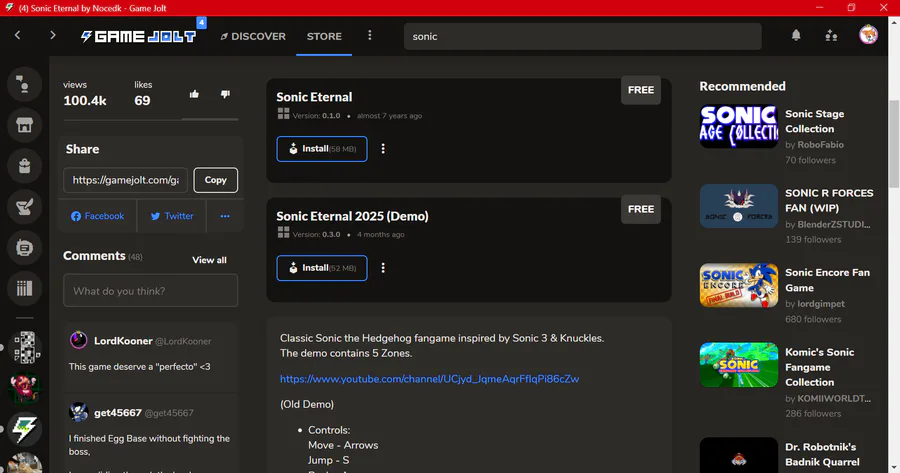Open the store sidebar icon
Image resolution: width=900 pixels, height=473 pixels.
point(24,125)
